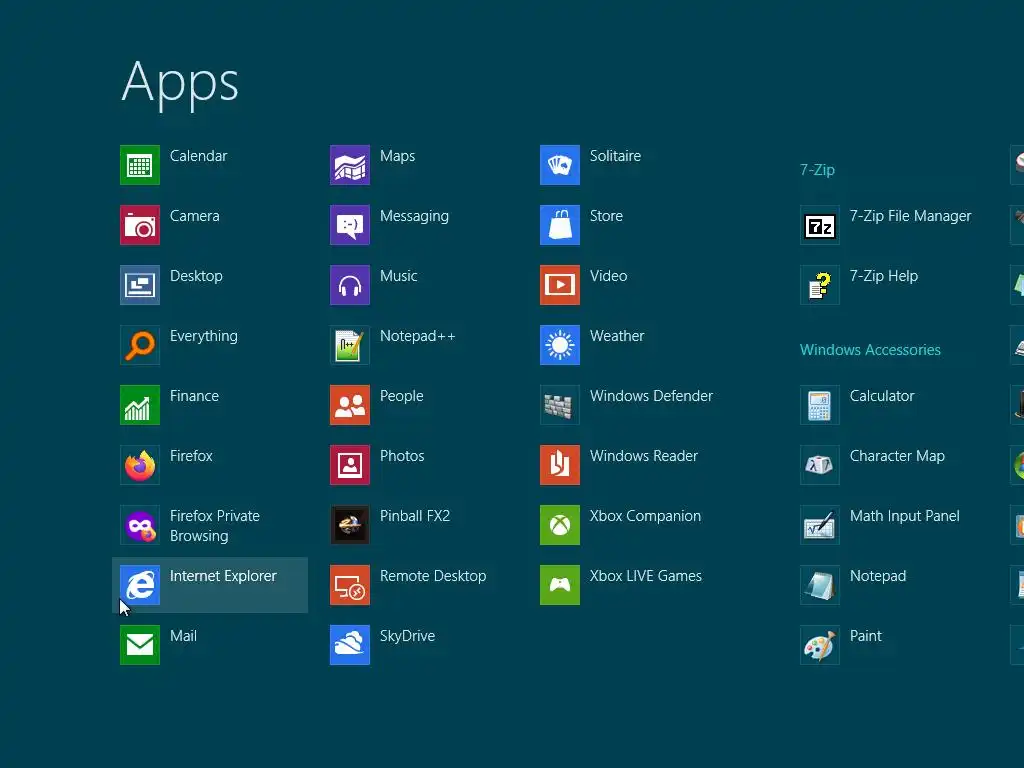Open the SkyDrive cloud icon
Screen dimensions: 1024x768
click(x=350, y=645)
